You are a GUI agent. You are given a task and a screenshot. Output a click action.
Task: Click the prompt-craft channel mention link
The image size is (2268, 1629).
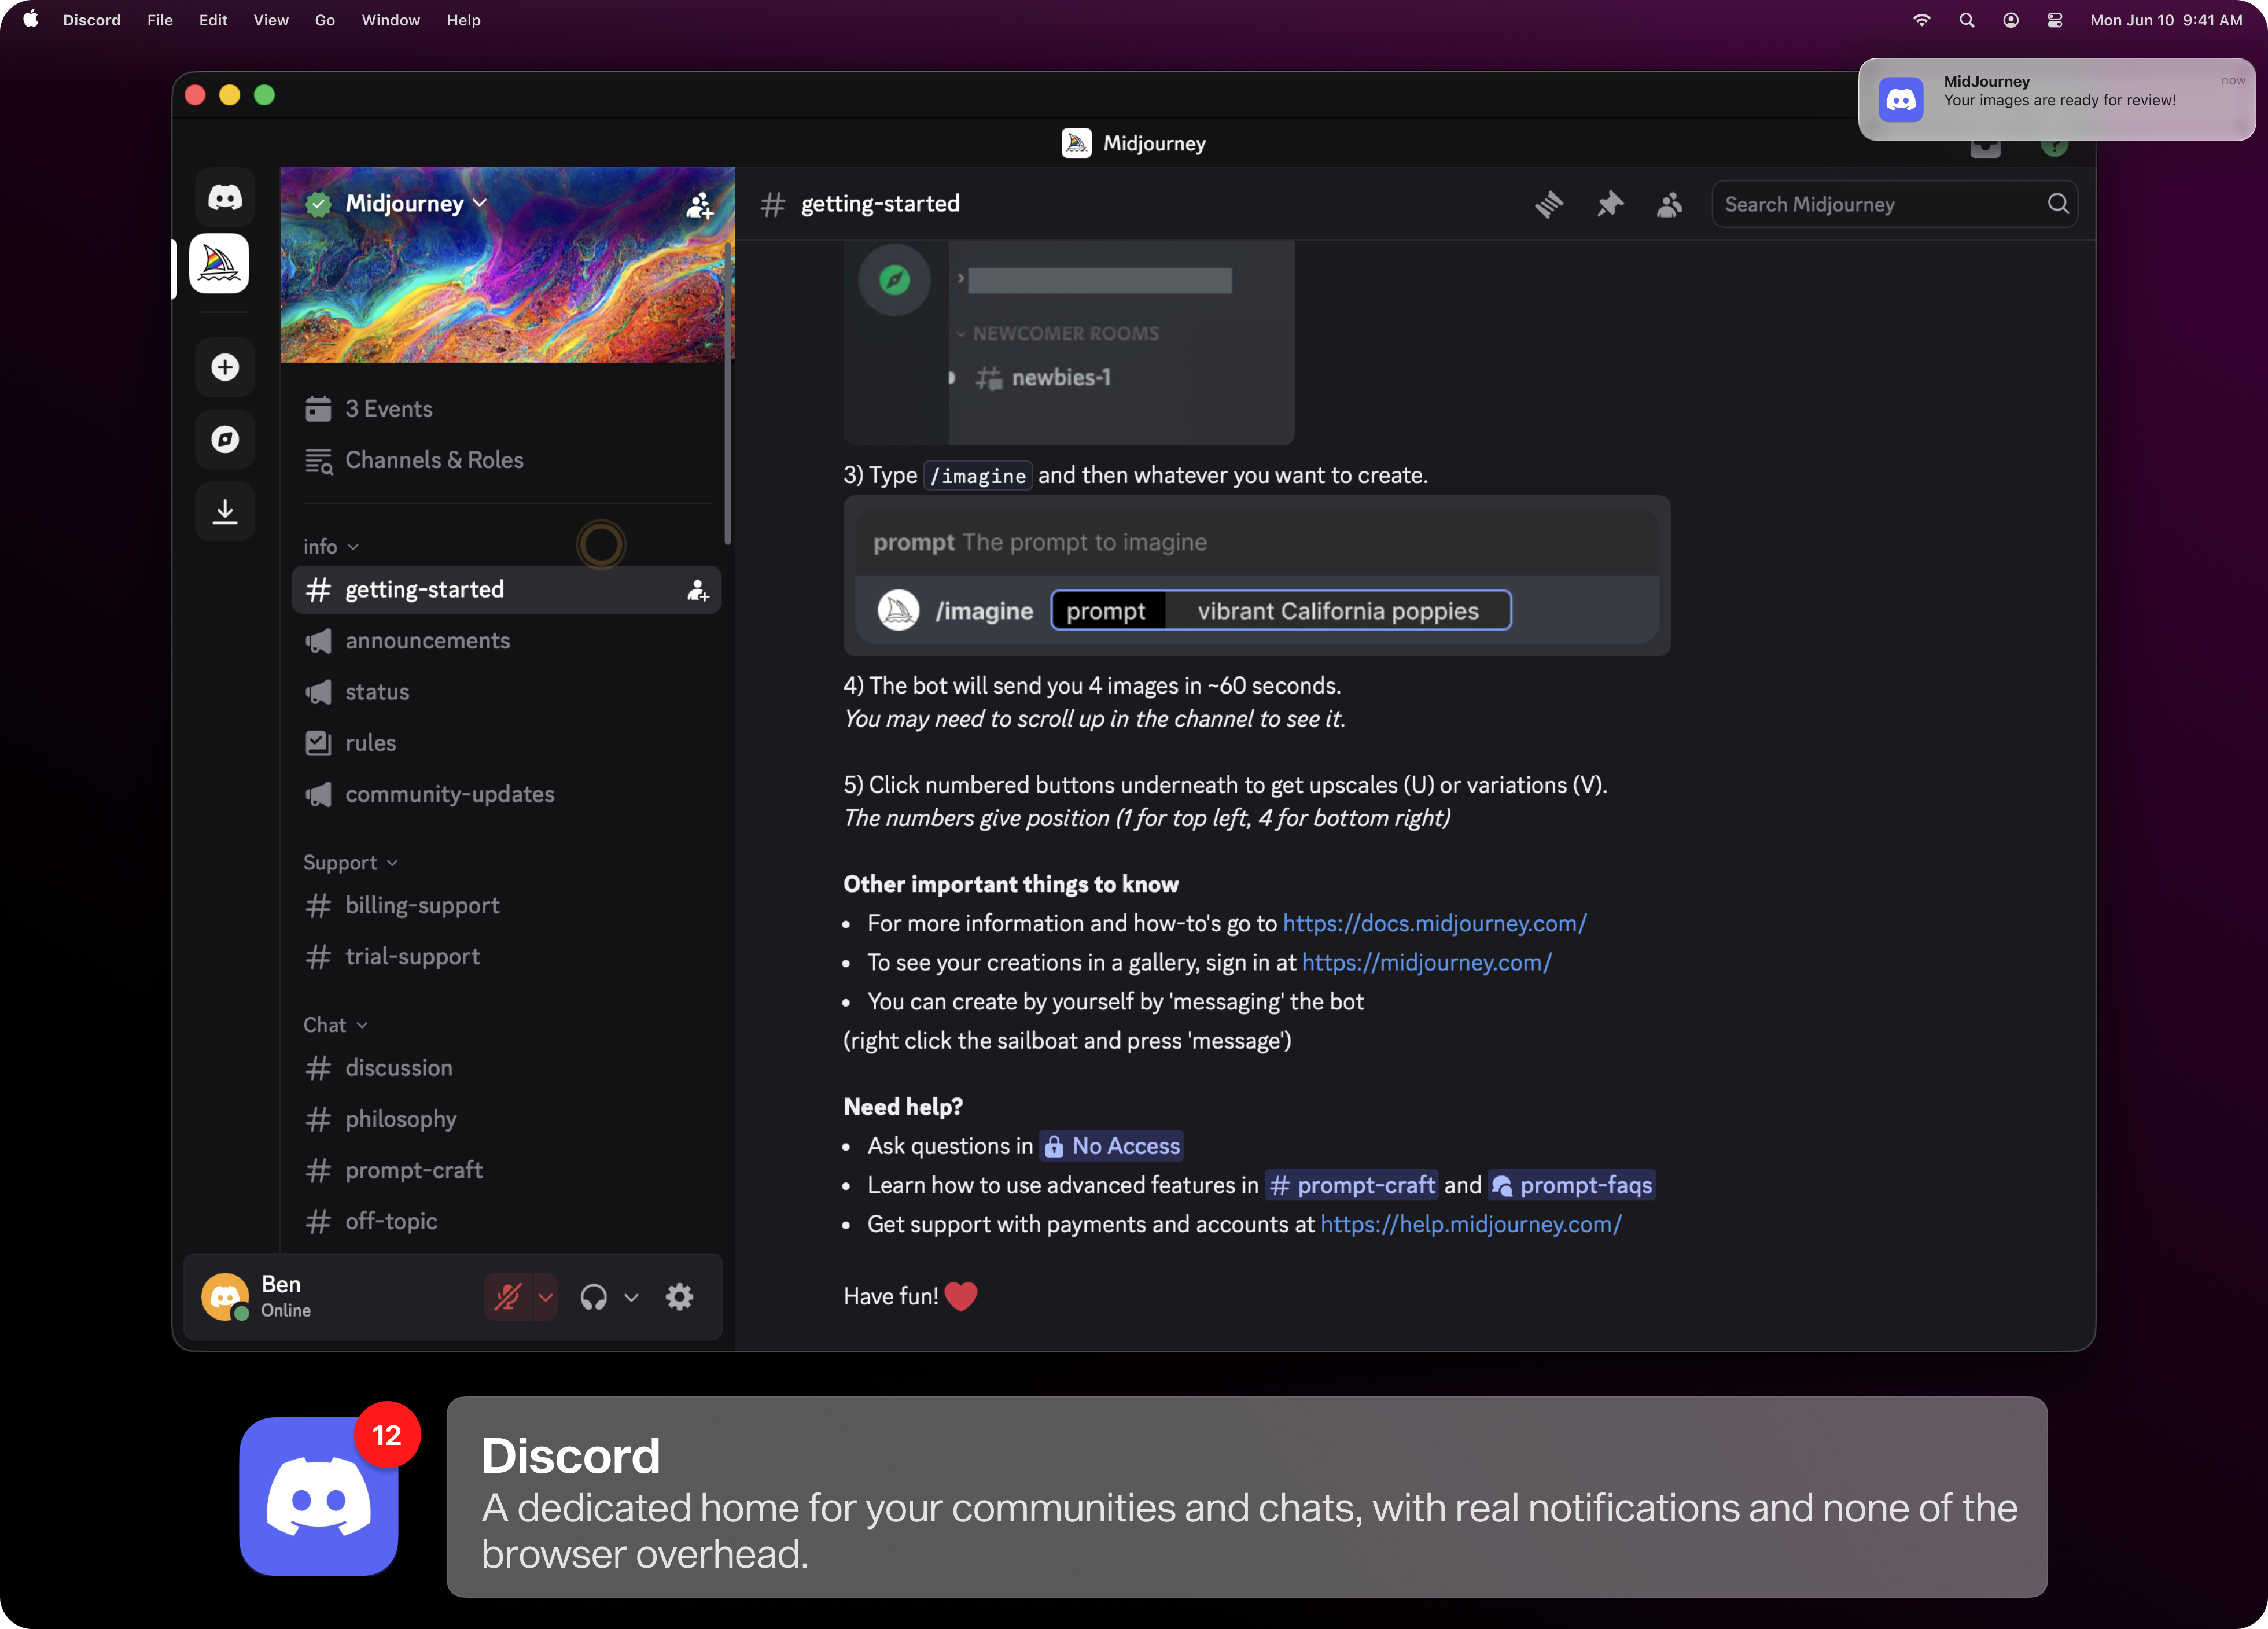pyautogui.click(x=1352, y=1185)
